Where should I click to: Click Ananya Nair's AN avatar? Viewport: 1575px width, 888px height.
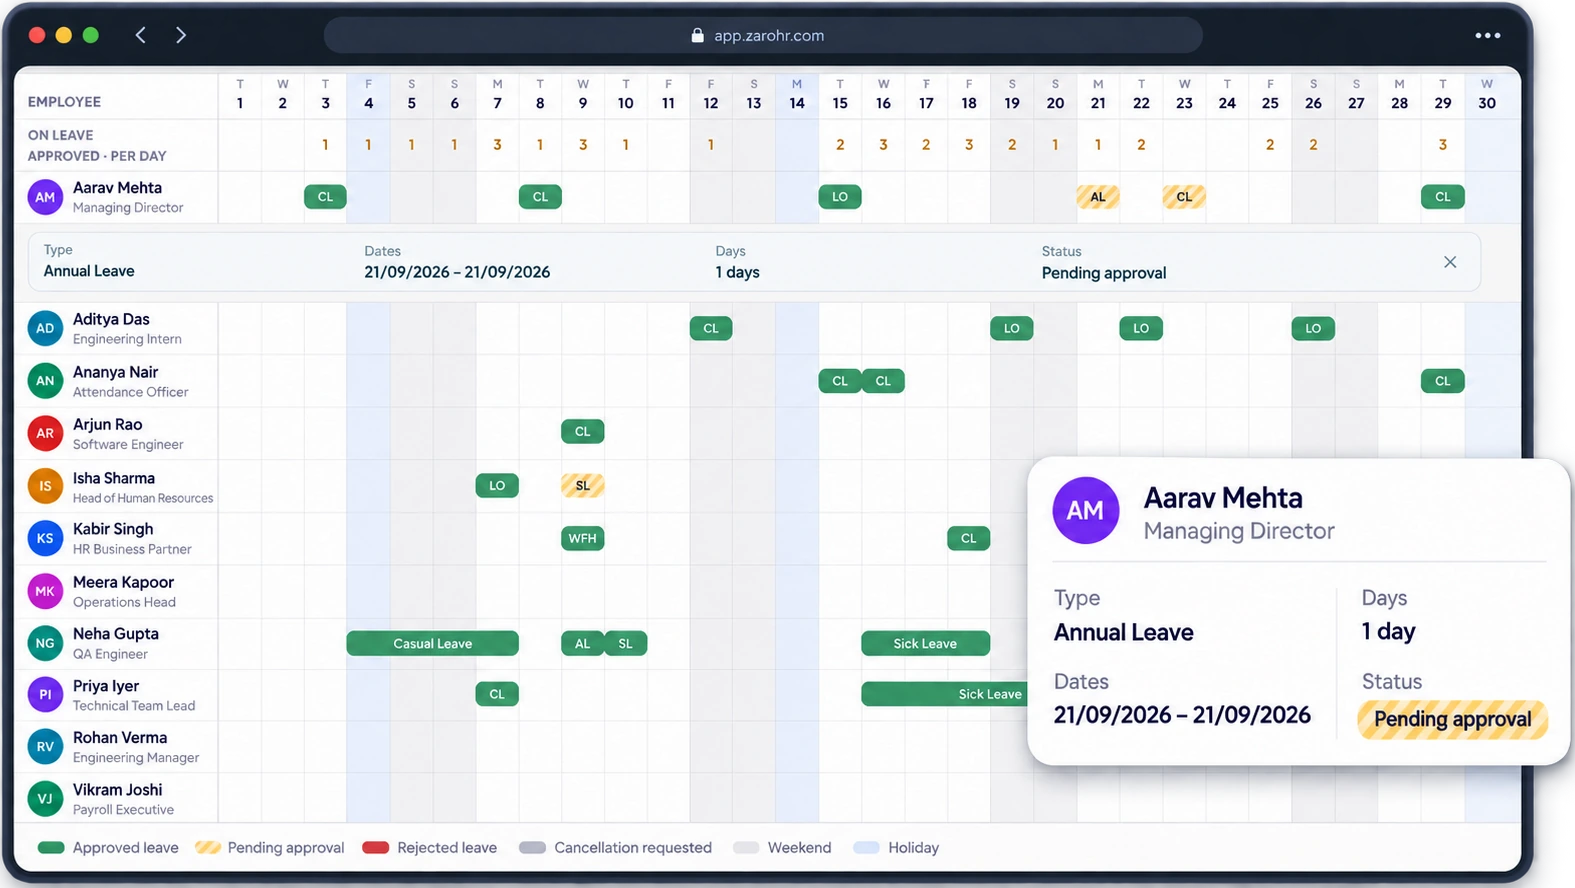[x=45, y=381]
